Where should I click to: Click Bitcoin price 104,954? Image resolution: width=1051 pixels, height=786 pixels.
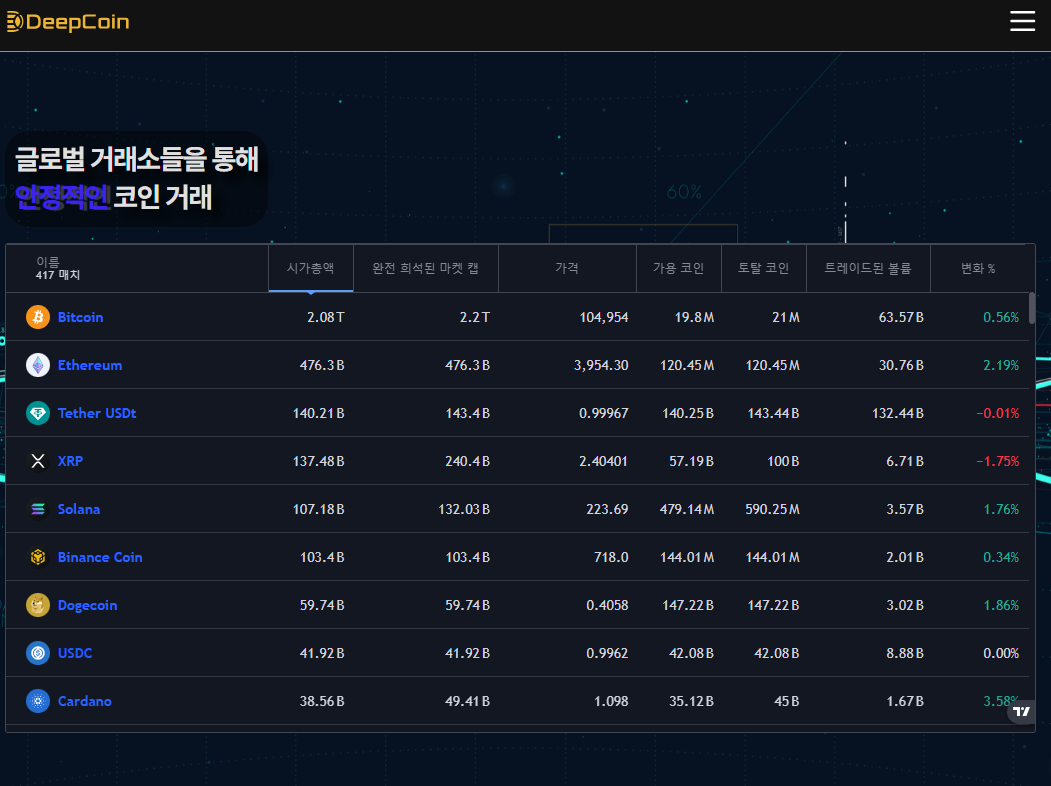pyautogui.click(x=604, y=317)
